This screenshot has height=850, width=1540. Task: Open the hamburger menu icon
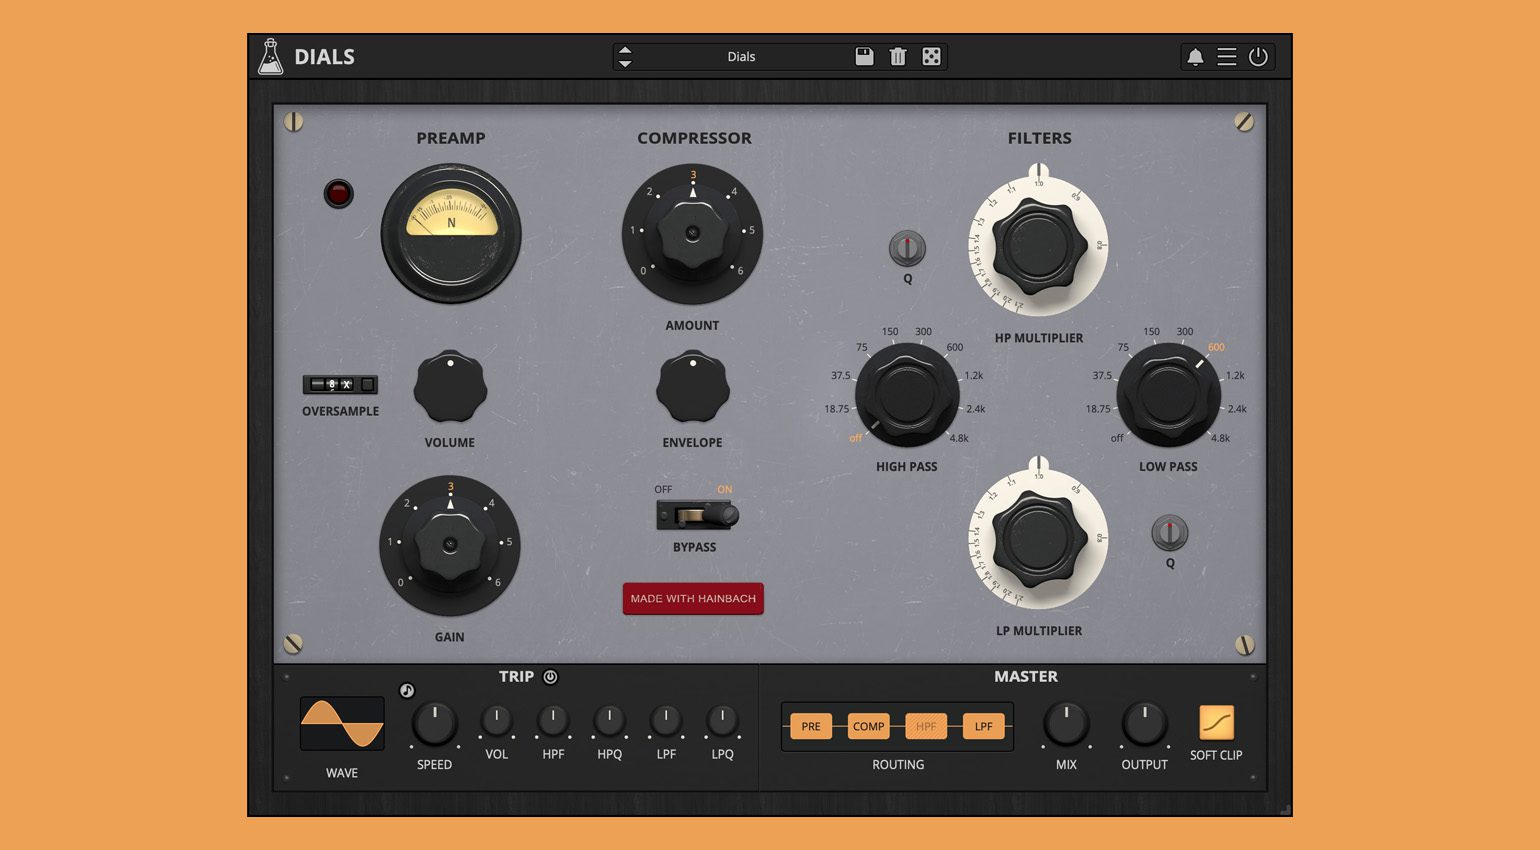coord(1226,57)
